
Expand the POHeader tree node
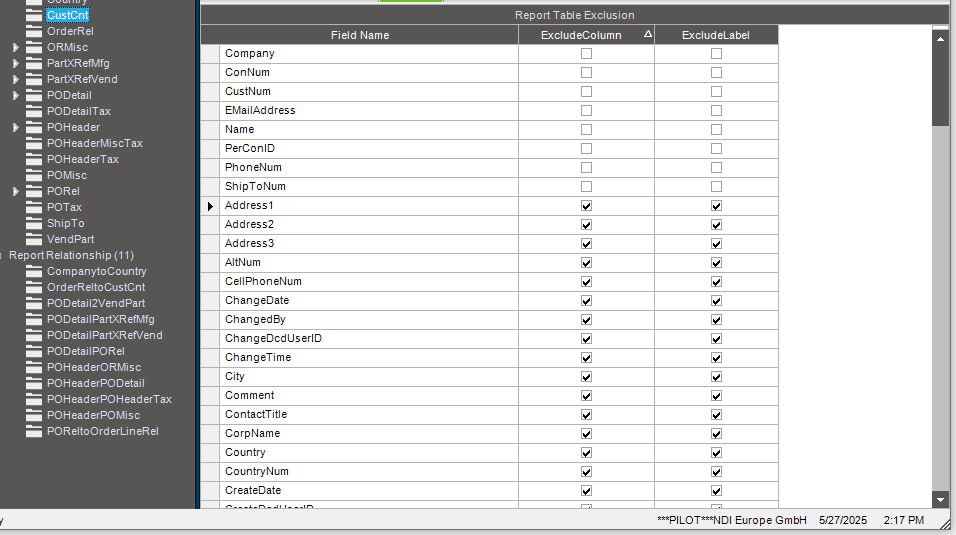click(16, 127)
